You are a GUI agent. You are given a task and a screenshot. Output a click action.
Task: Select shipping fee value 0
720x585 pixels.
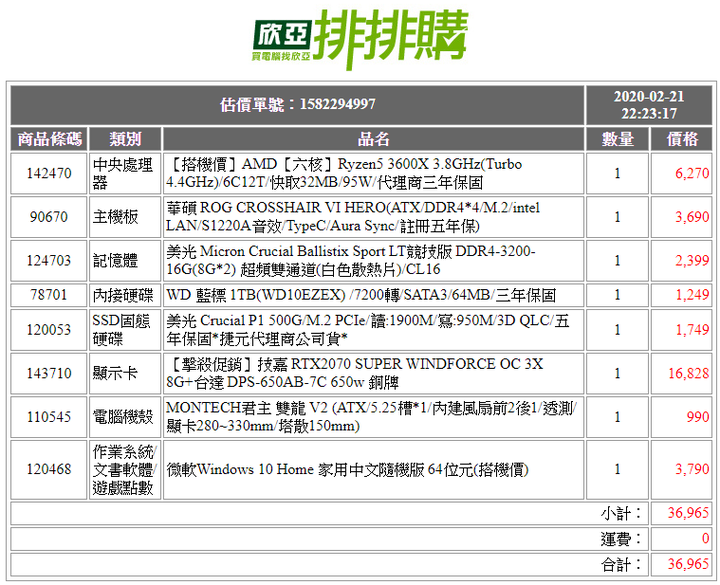pos(706,539)
